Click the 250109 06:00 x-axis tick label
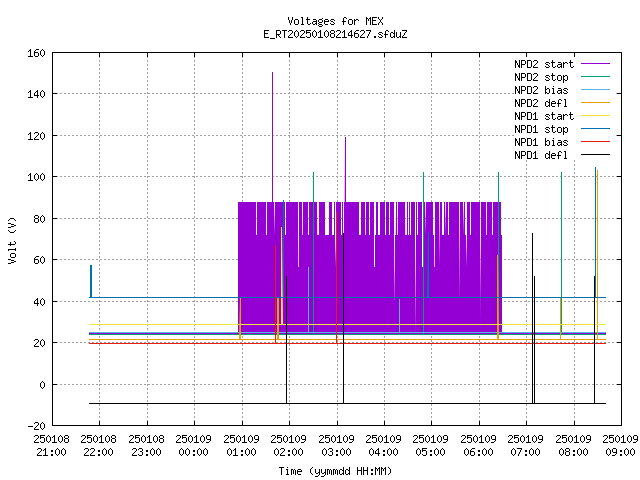640x480 pixels. [x=478, y=446]
